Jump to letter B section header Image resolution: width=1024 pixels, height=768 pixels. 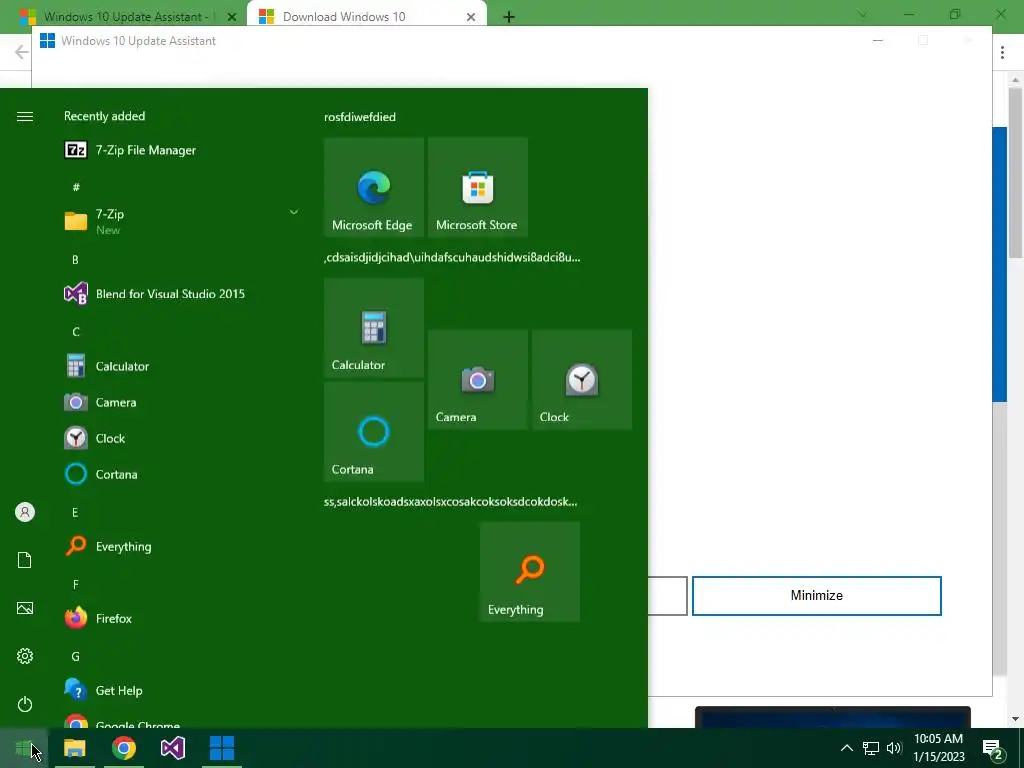click(75, 260)
